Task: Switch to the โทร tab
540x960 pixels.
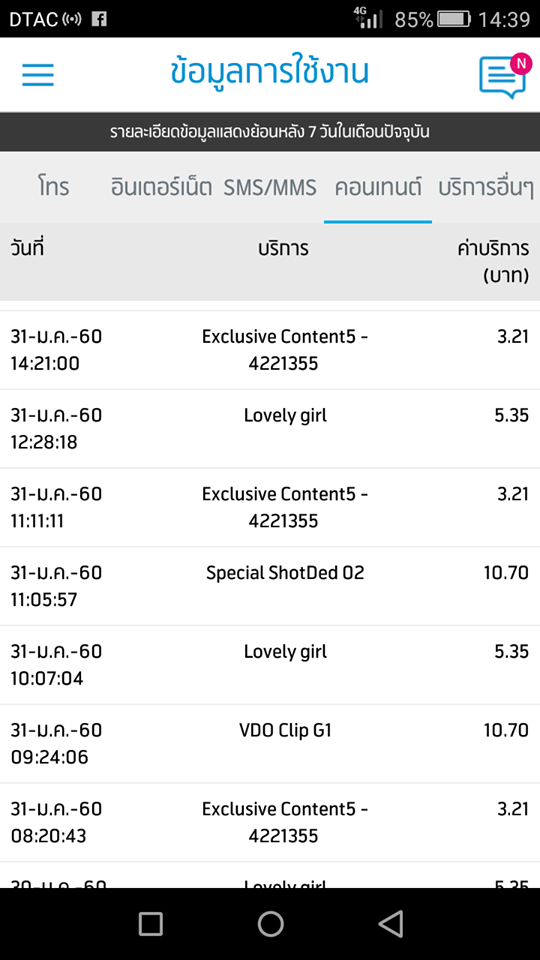Action: point(53,187)
